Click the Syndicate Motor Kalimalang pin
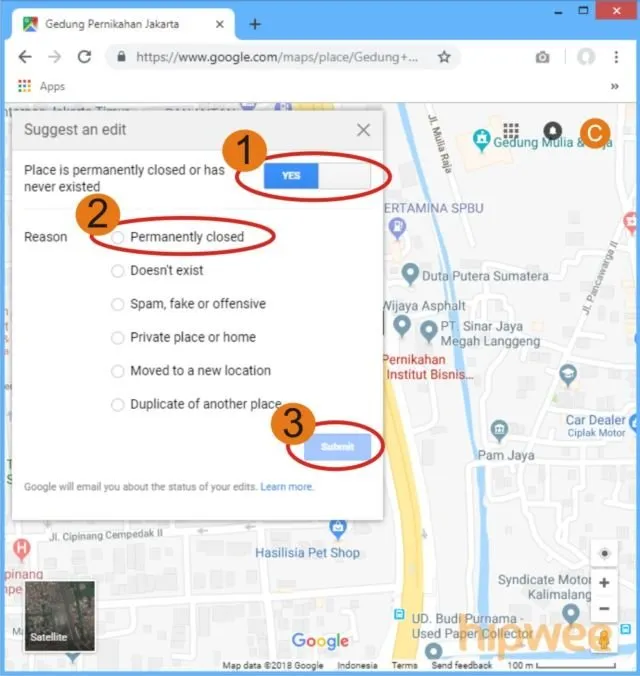Viewport: 640px width, 676px height. point(571,613)
